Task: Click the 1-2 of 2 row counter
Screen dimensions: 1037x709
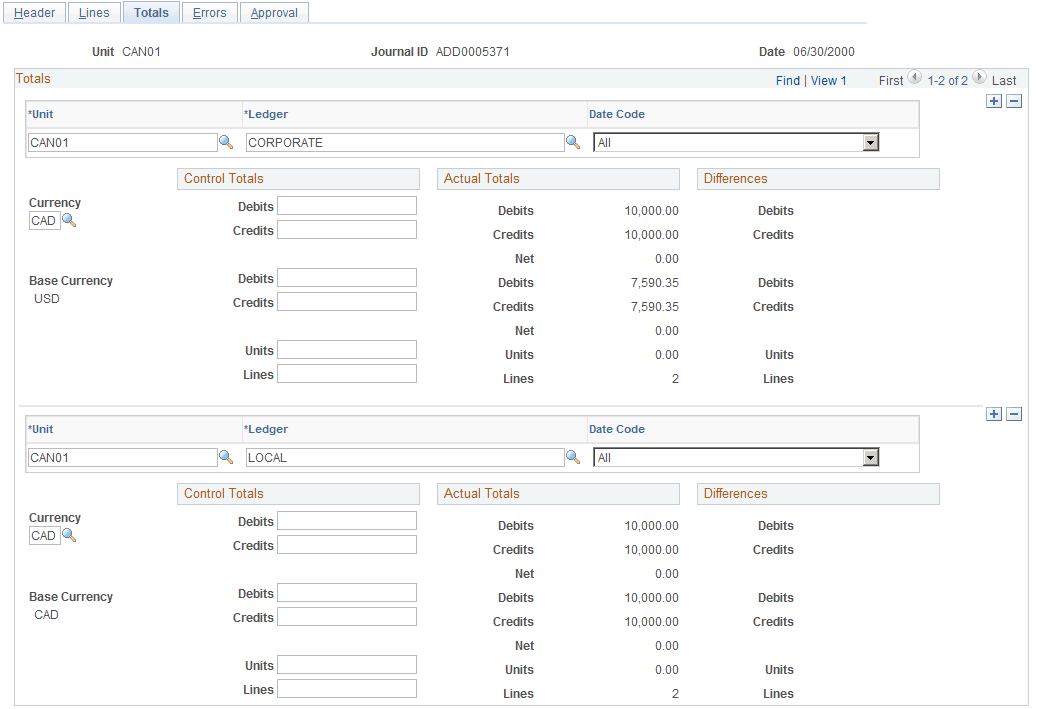Action: pos(947,81)
